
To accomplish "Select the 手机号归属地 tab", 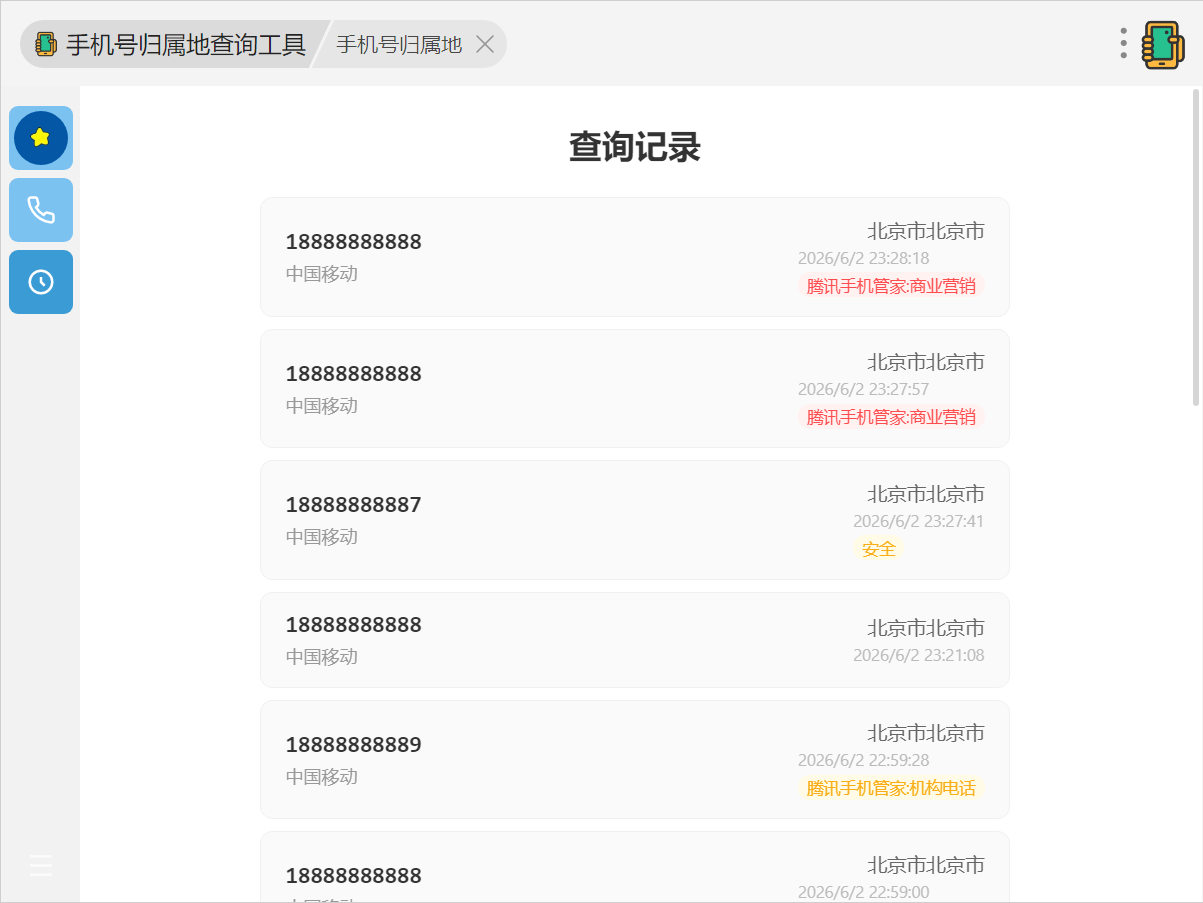I will click(x=399, y=44).
